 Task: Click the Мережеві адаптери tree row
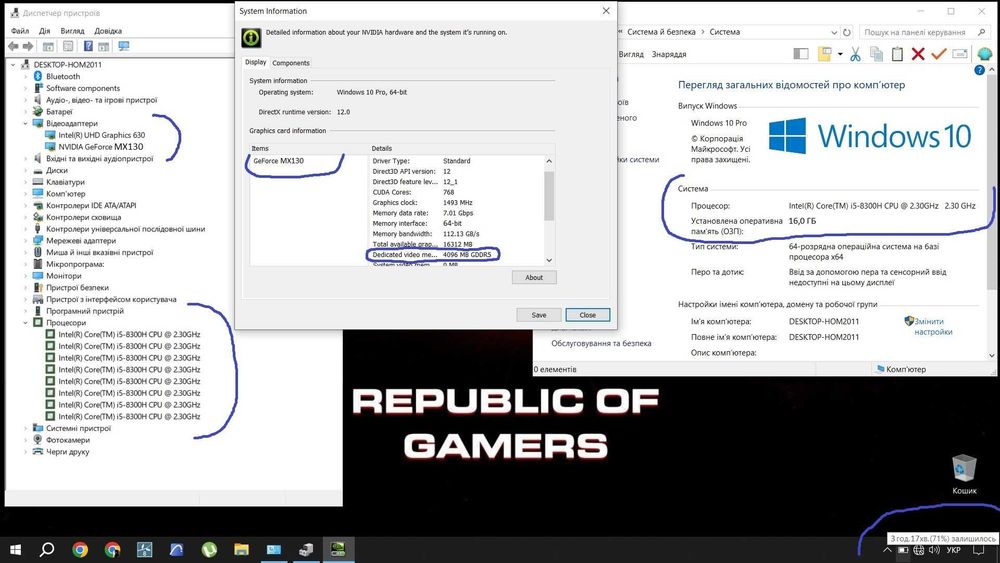pos(81,241)
